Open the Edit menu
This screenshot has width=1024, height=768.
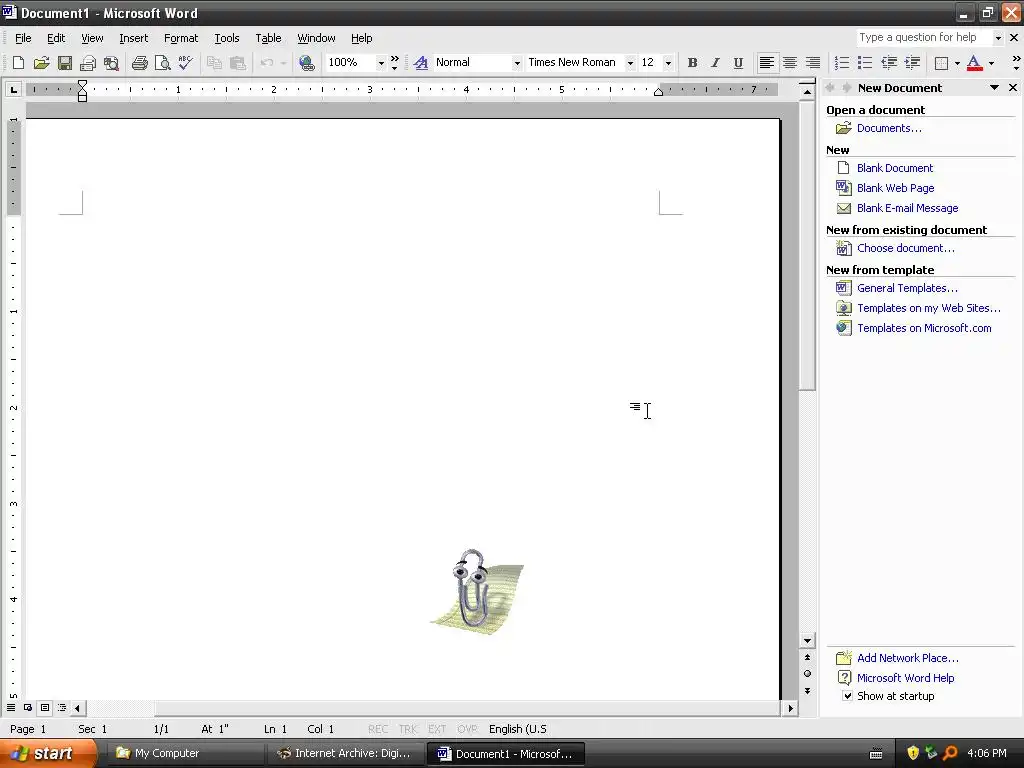pyautogui.click(x=56, y=39)
